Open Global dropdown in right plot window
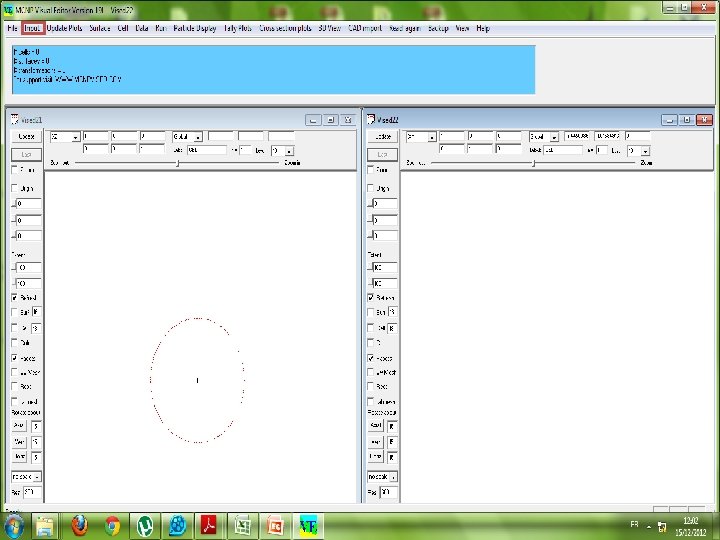Screen dimensions: 720x540 (554, 137)
